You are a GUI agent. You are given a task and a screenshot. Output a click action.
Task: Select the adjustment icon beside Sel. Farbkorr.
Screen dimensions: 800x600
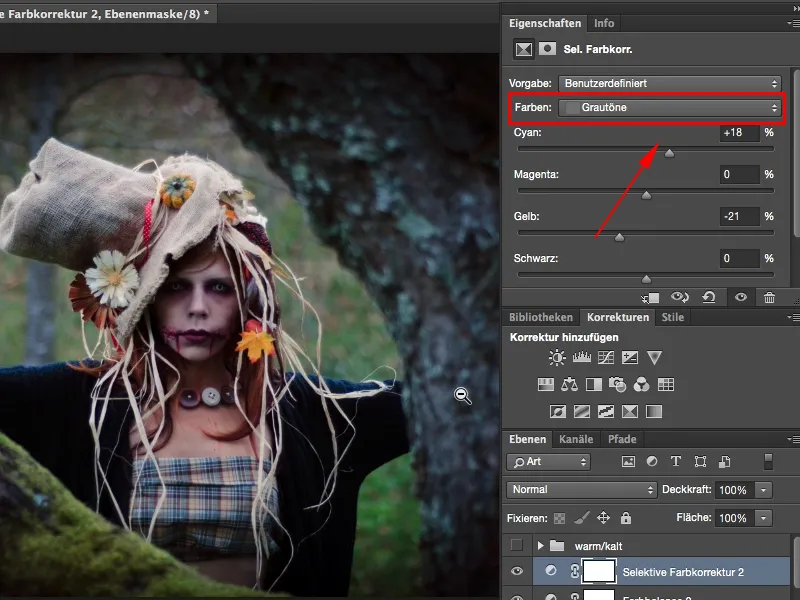pyautogui.click(x=523, y=49)
